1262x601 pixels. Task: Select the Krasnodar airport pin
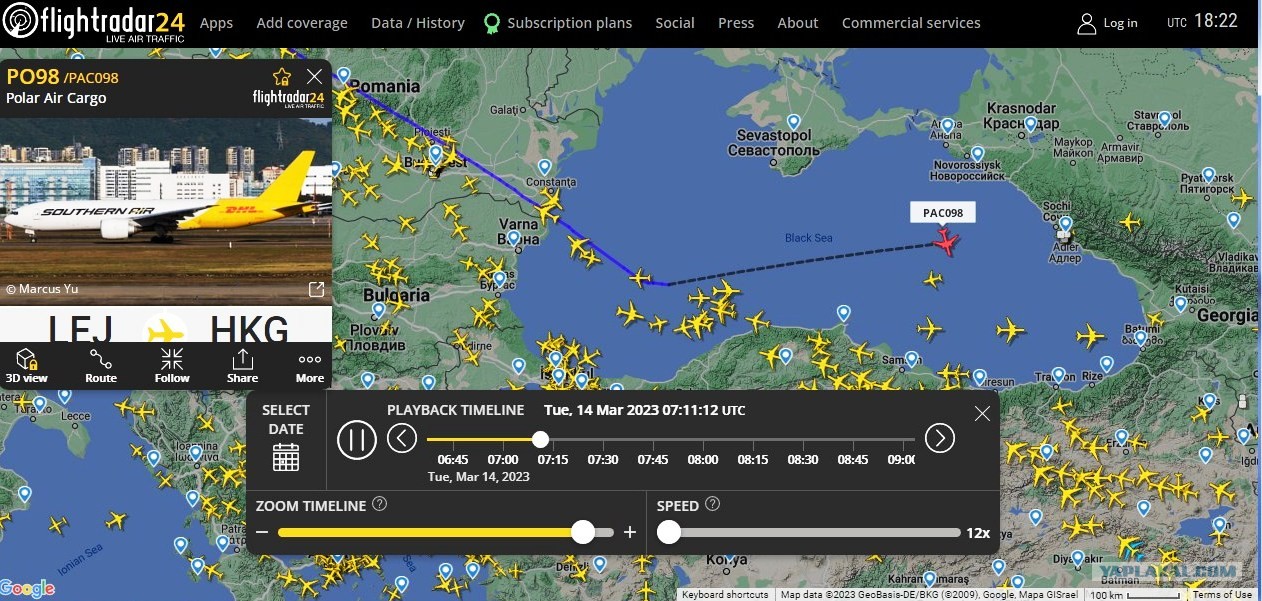click(1031, 124)
